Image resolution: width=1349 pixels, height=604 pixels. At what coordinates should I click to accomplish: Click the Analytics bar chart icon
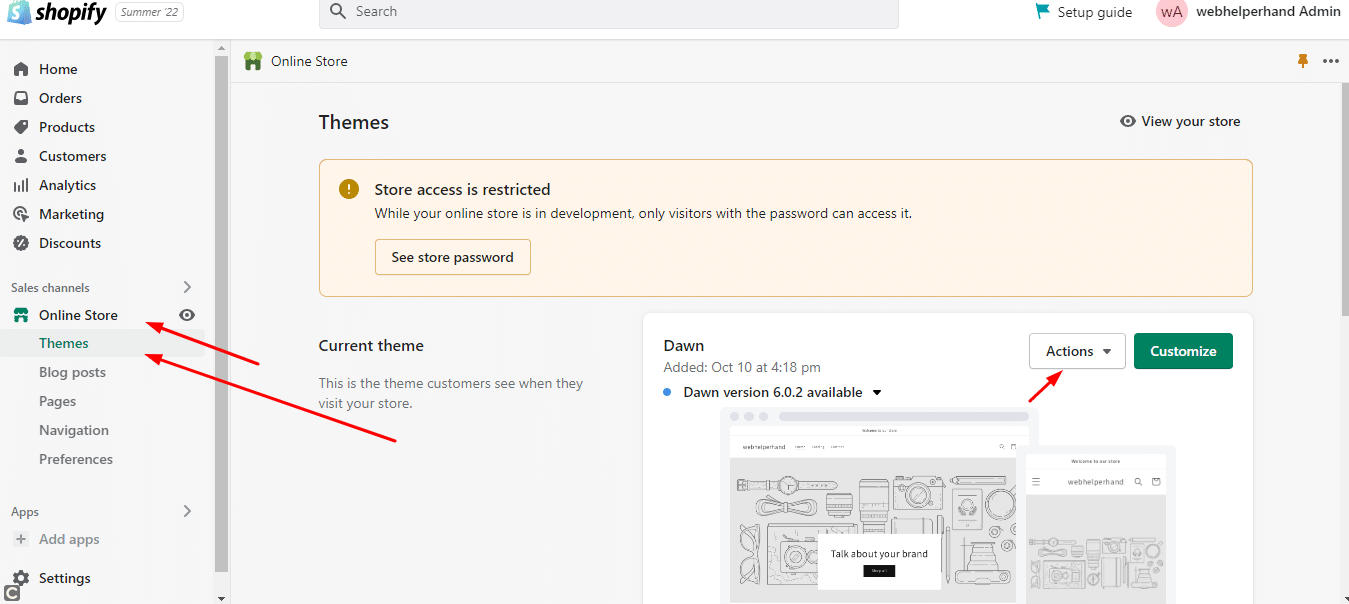pos(20,185)
